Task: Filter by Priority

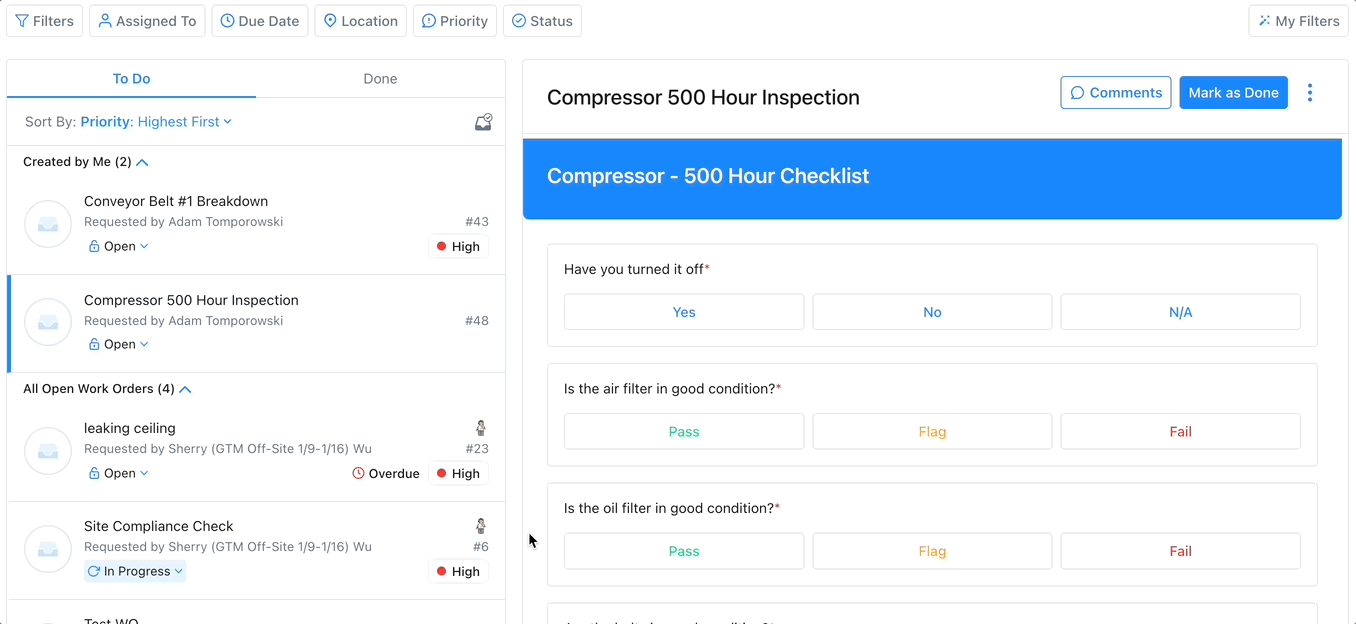Action: click(x=454, y=20)
